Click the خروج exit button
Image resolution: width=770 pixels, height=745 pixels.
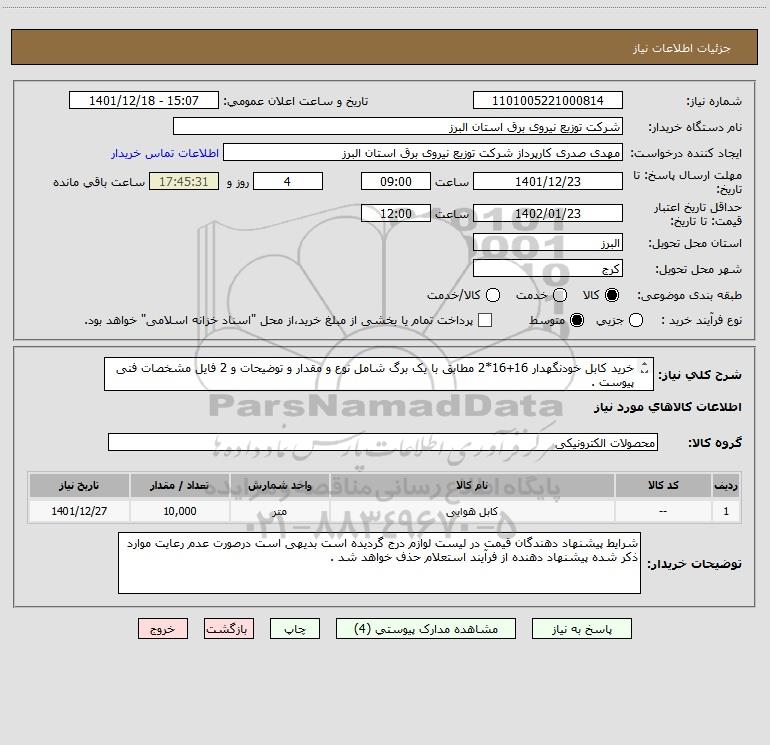tap(163, 629)
